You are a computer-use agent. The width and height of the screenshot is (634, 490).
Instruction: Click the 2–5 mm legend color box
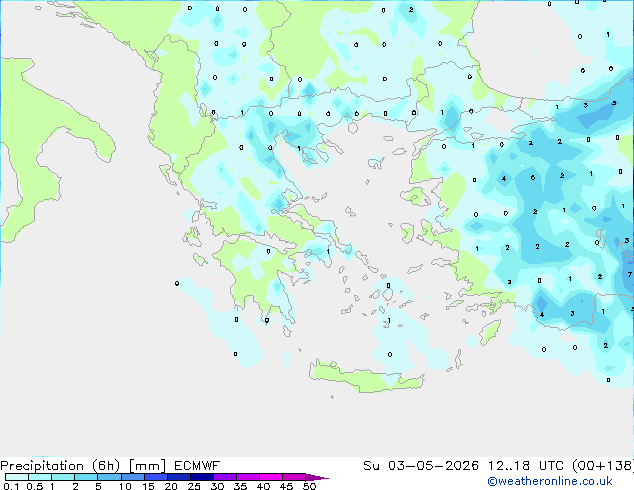[x=86, y=477]
